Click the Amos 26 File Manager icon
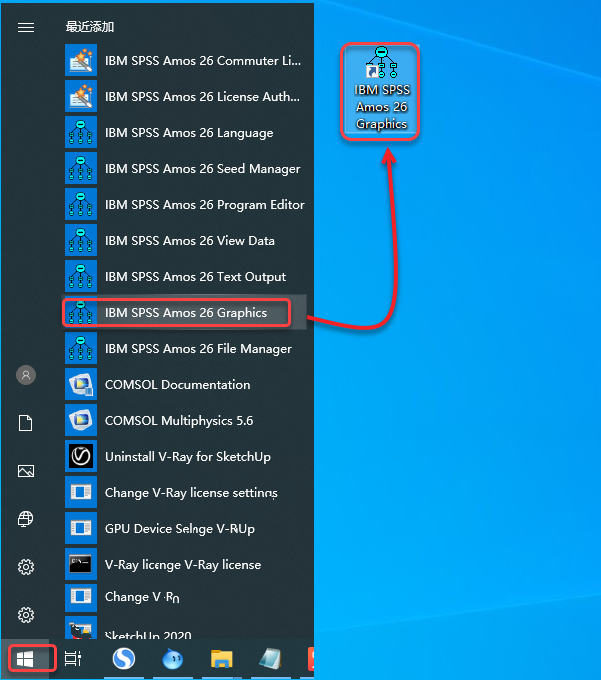This screenshot has height=680, width=601. pos(81,348)
